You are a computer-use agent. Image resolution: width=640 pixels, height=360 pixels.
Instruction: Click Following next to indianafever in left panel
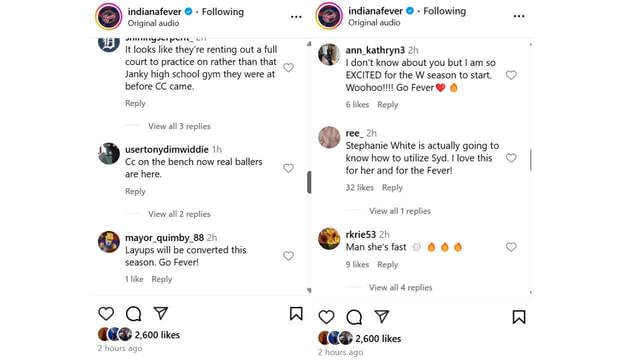click(222, 12)
